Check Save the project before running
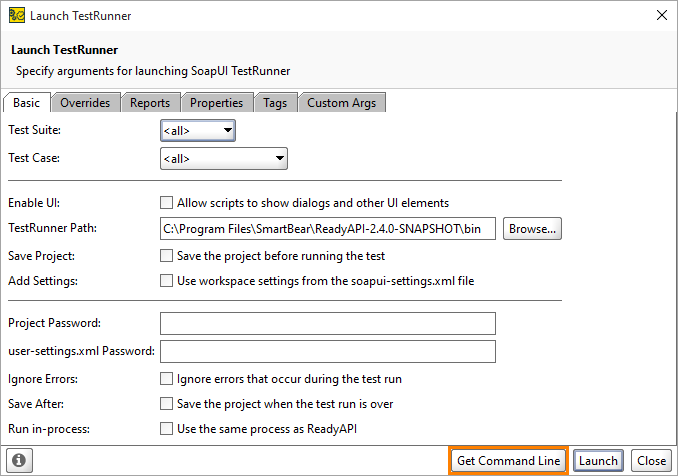The height and width of the screenshot is (476, 678). pyautogui.click(x=166, y=256)
